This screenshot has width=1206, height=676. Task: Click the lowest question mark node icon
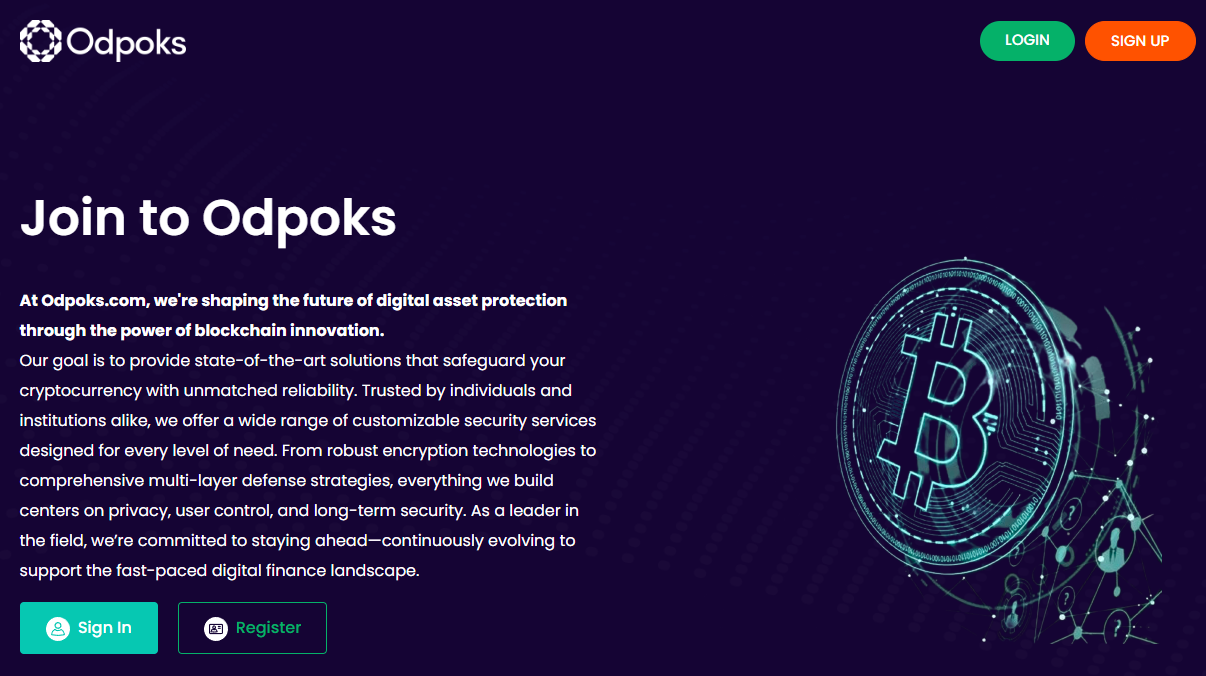(1117, 627)
